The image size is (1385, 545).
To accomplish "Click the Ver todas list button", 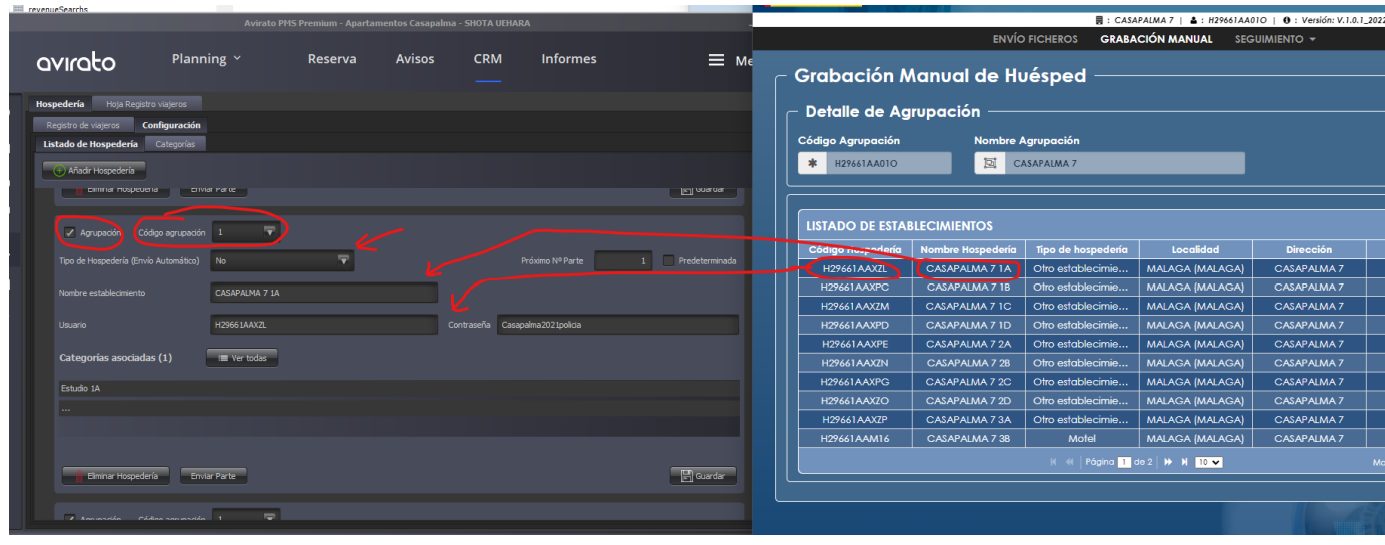I will [242, 358].
